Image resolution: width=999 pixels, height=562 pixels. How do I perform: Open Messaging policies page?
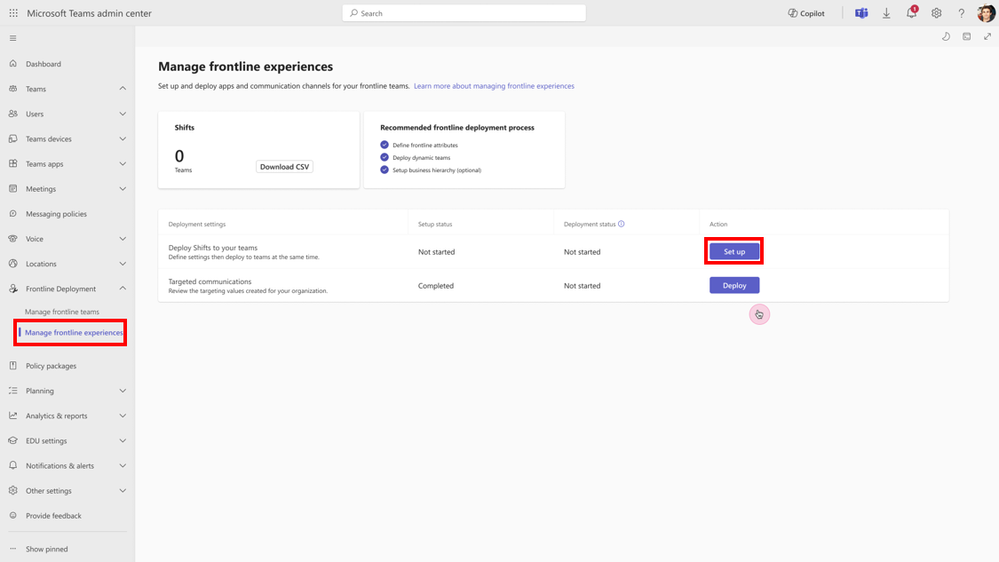coord(56,213)
